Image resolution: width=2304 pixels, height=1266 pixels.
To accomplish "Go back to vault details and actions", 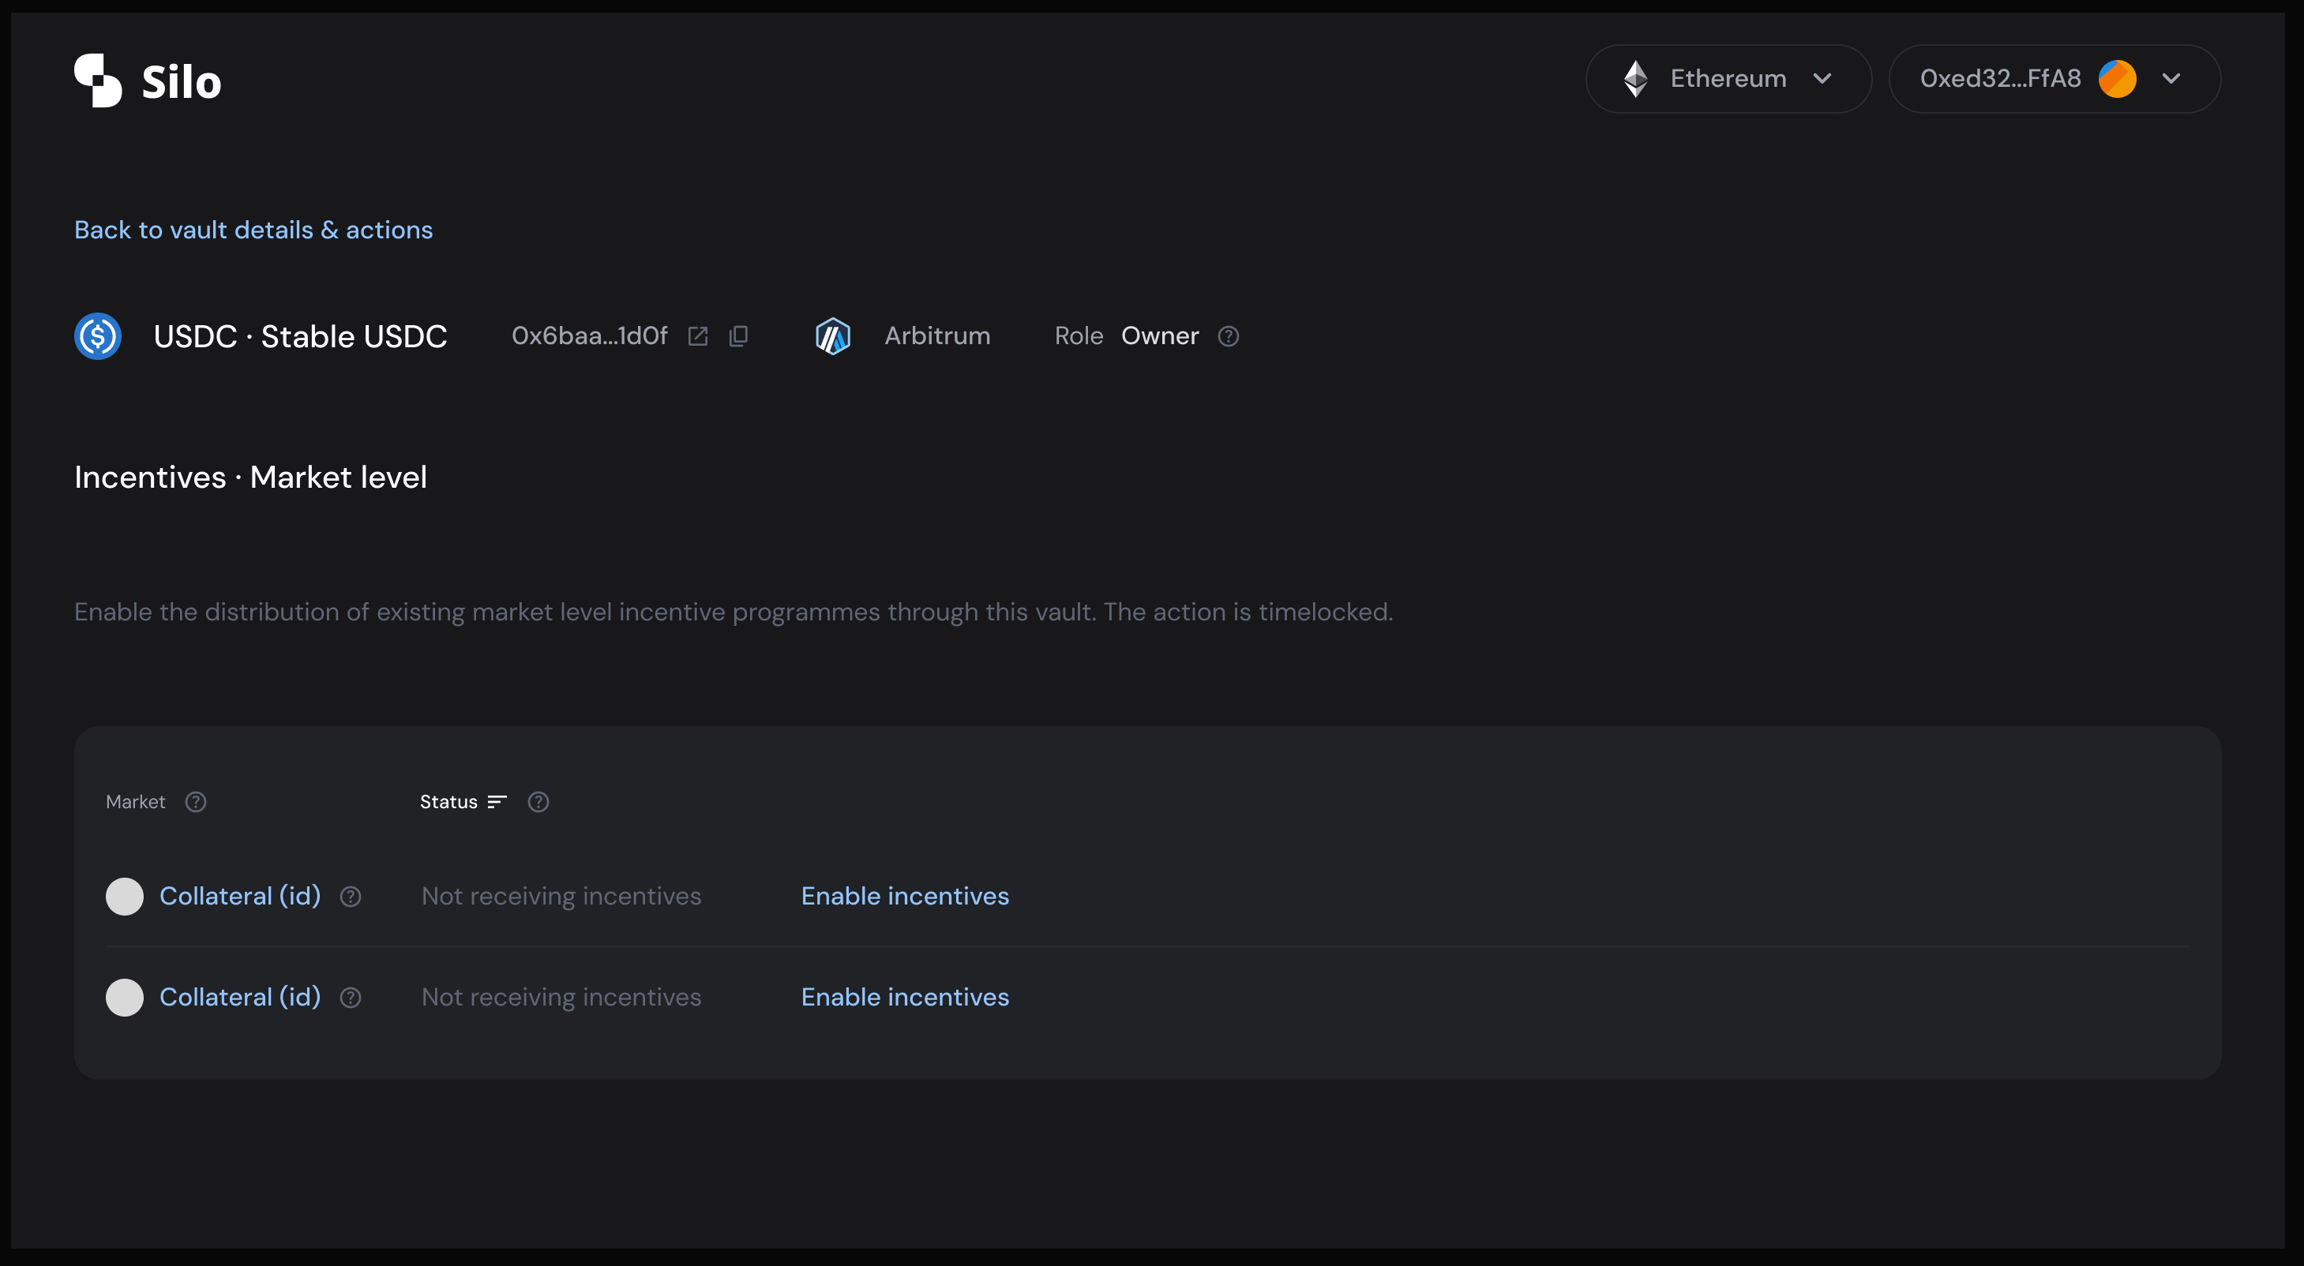I will pyautogui.click(x=253, y=229).
